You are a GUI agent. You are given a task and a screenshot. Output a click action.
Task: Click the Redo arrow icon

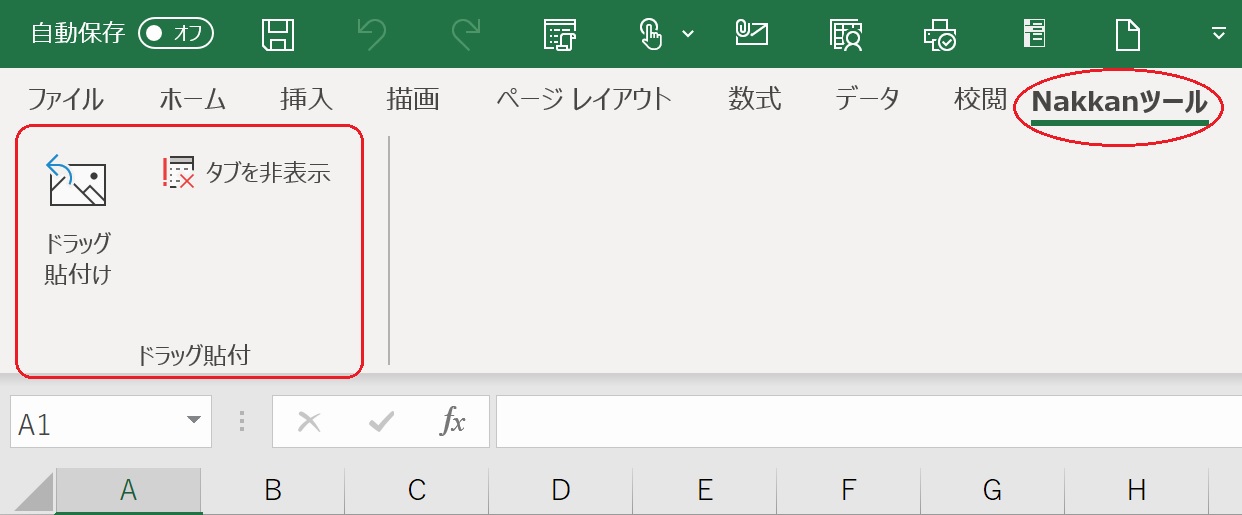pyautogui.click(x=465, y=34)
